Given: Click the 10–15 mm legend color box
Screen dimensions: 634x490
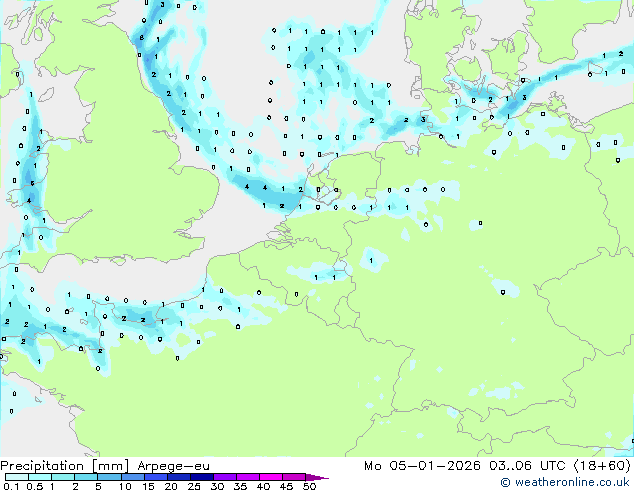Looking at the screenshot, I should 133,477.
